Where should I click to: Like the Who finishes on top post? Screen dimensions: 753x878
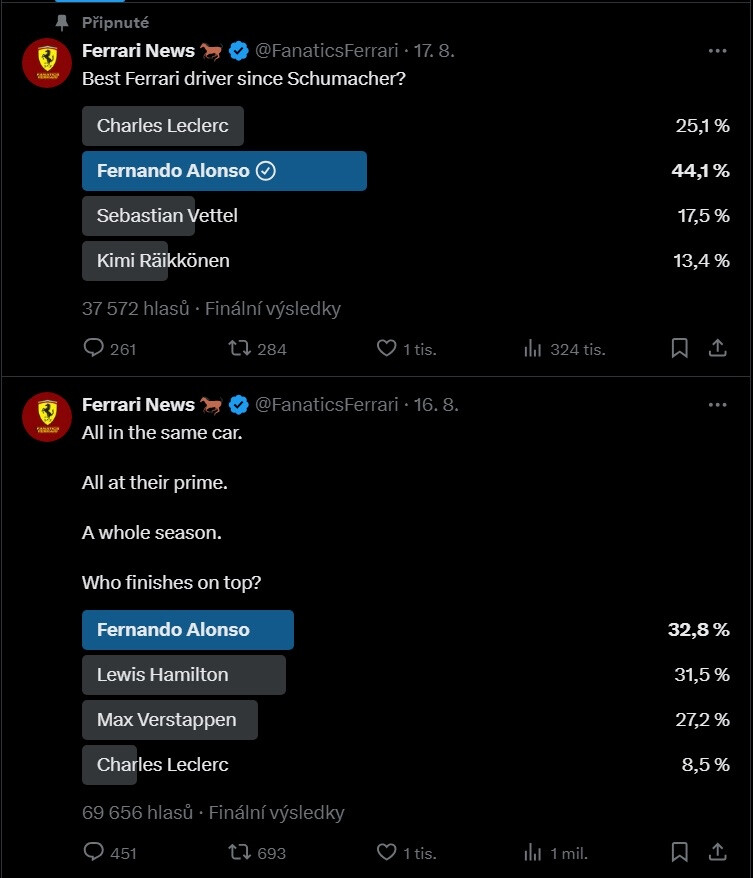[x=406, y=852]
